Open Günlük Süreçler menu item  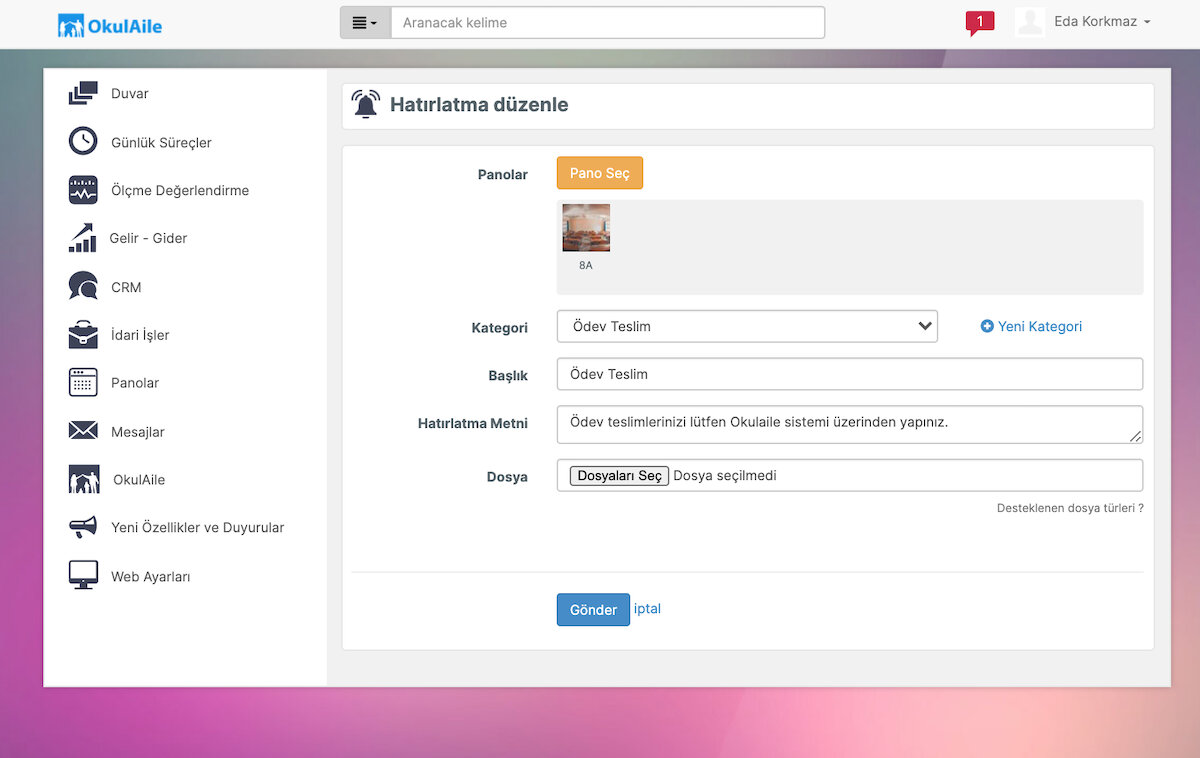click(161, 143)
